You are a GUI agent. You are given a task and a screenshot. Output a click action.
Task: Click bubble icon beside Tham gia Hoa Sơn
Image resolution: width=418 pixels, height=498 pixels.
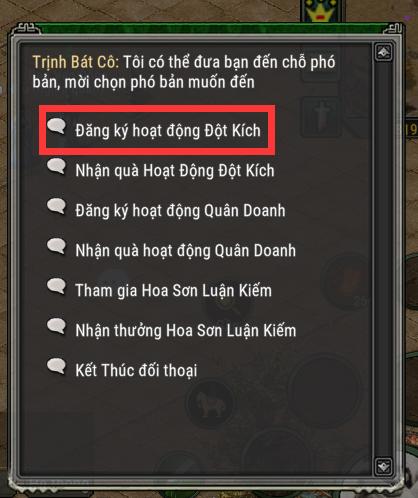click(x=57, y=286)
